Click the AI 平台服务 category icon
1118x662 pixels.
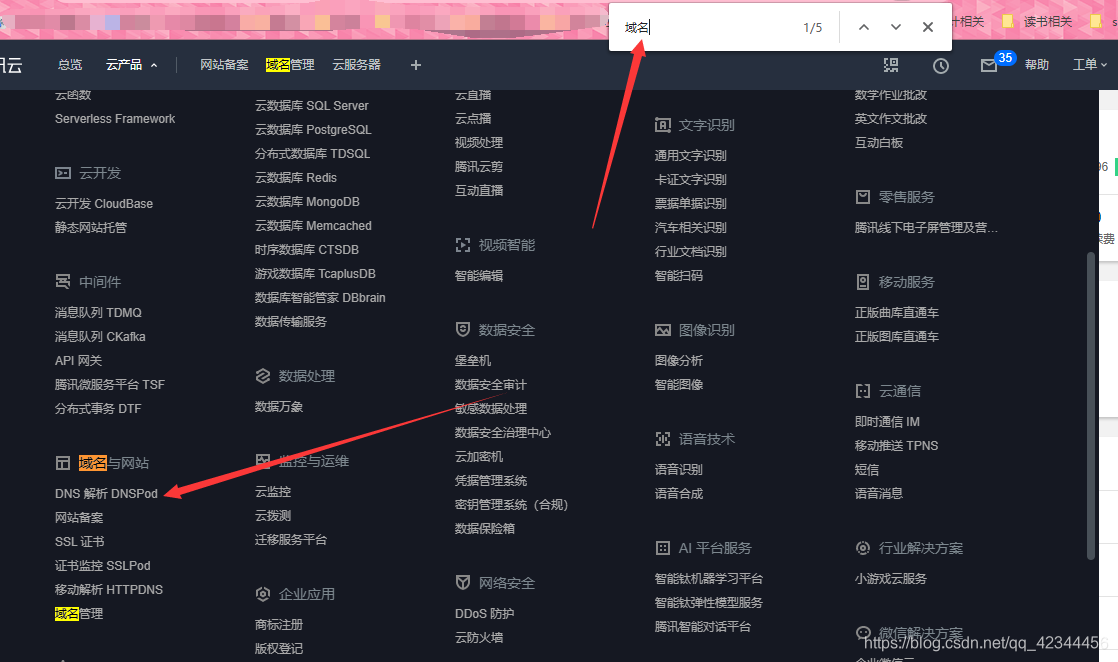663,548
